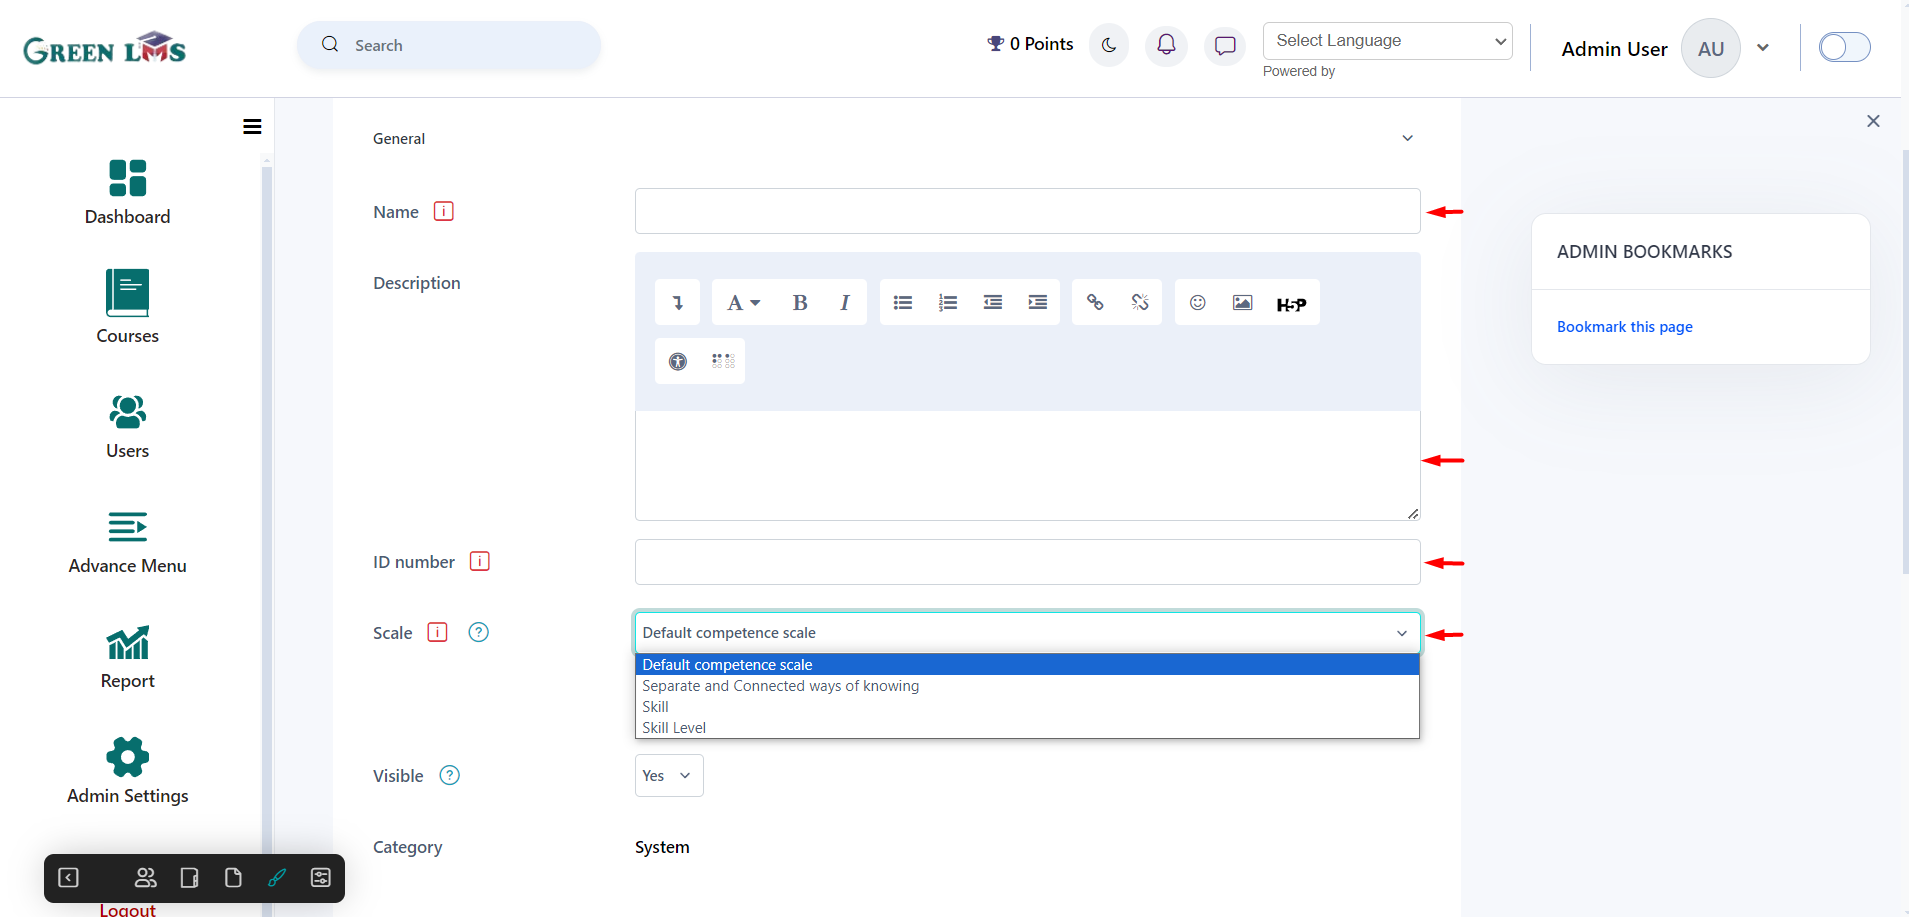Toggle the edit mode switch
Screen dimensions: 1909x917
[x=1844, y=47]
